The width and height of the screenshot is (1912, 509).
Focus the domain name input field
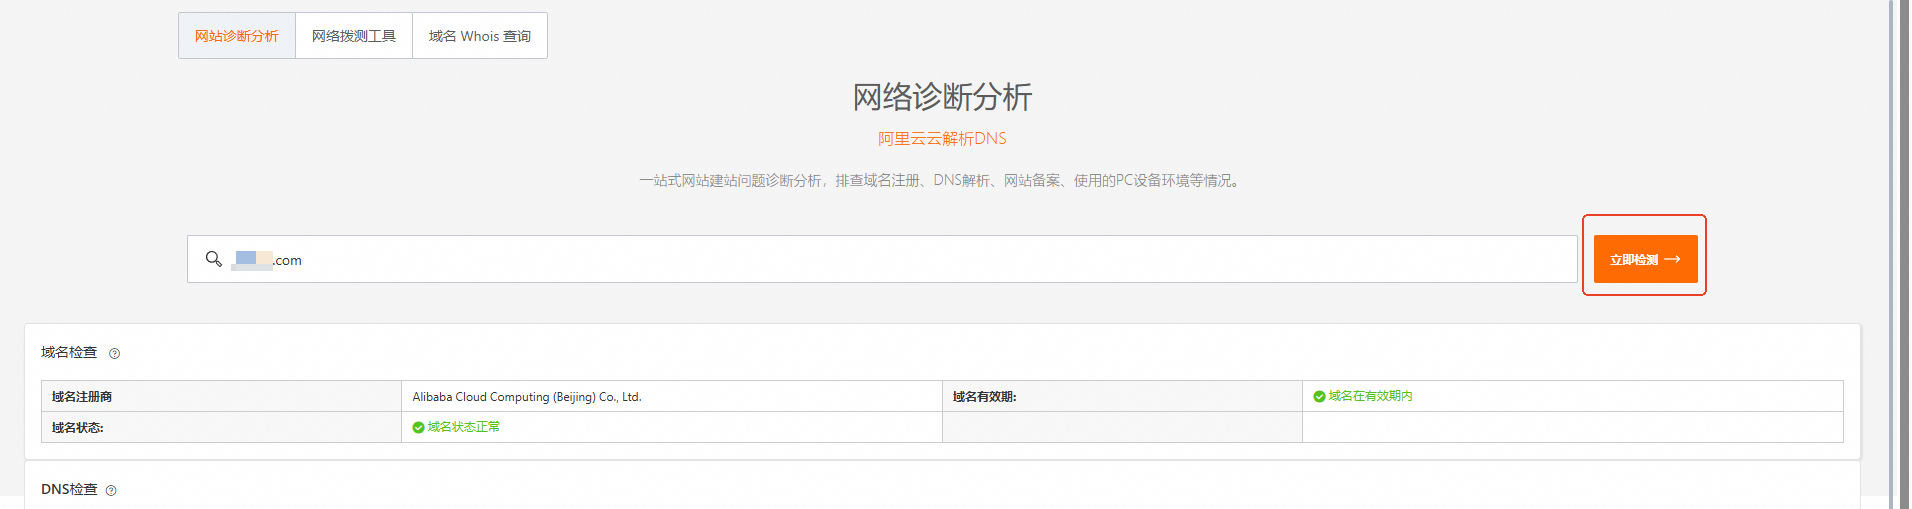click(900, 259)
